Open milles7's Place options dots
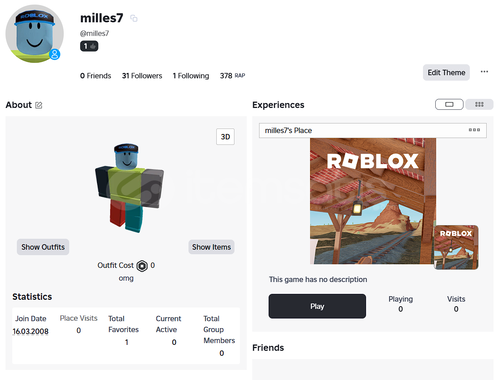Image resolution: width=504 pixels, height=380 pixels. [474, 130]
